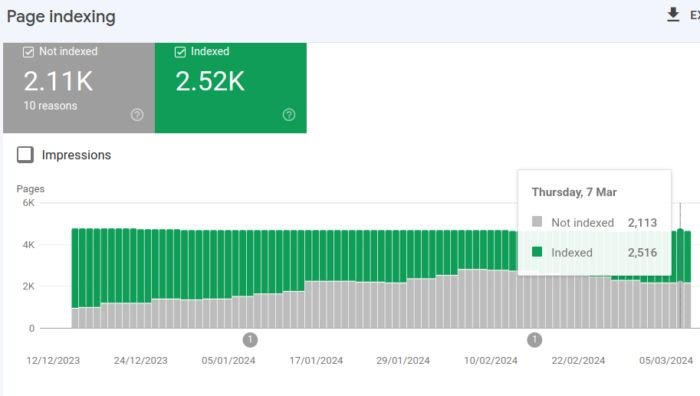
Task: Click the Pages axis title
Action: 30,189
